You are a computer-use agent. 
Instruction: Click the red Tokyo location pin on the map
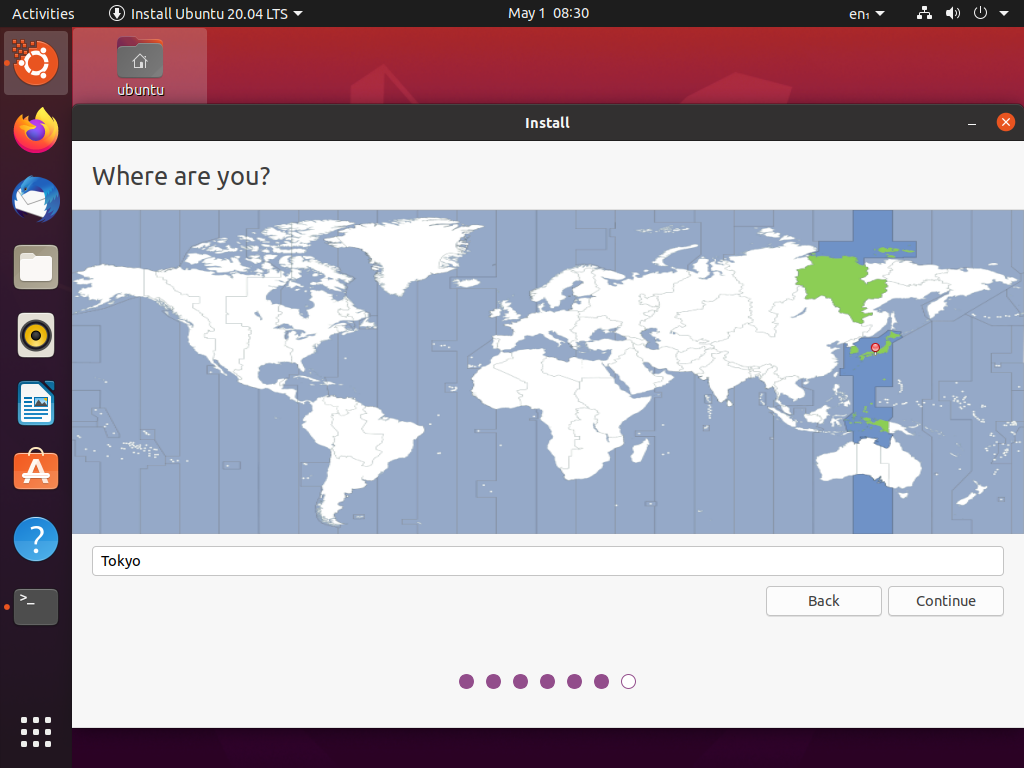click(875, 347)
